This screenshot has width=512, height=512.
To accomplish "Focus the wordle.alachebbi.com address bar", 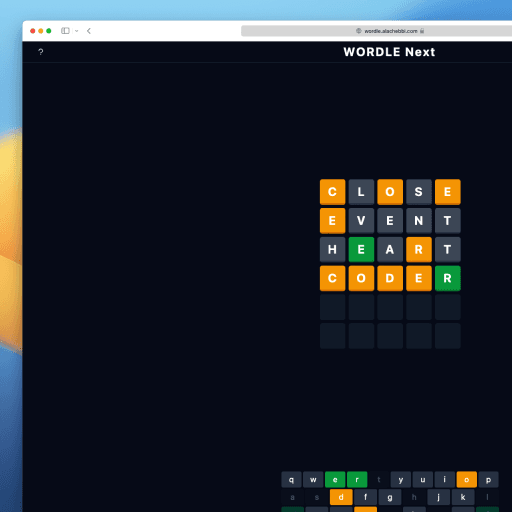I will (377, 31).
